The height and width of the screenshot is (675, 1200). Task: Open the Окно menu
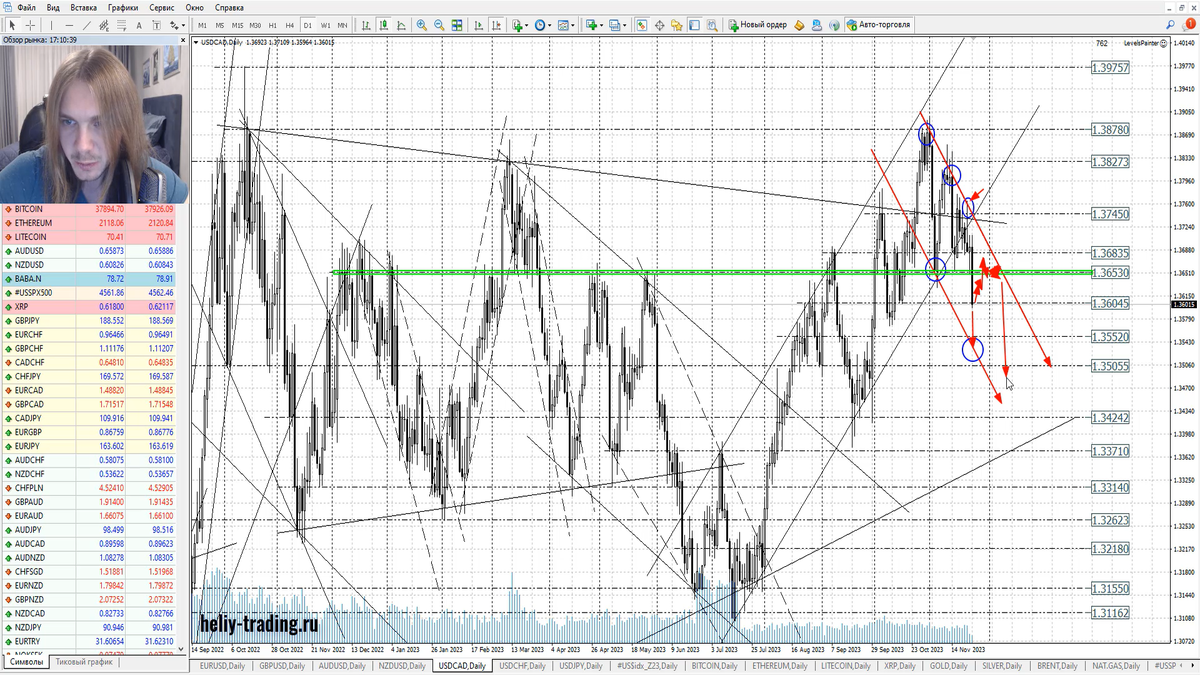pos(195,7)
